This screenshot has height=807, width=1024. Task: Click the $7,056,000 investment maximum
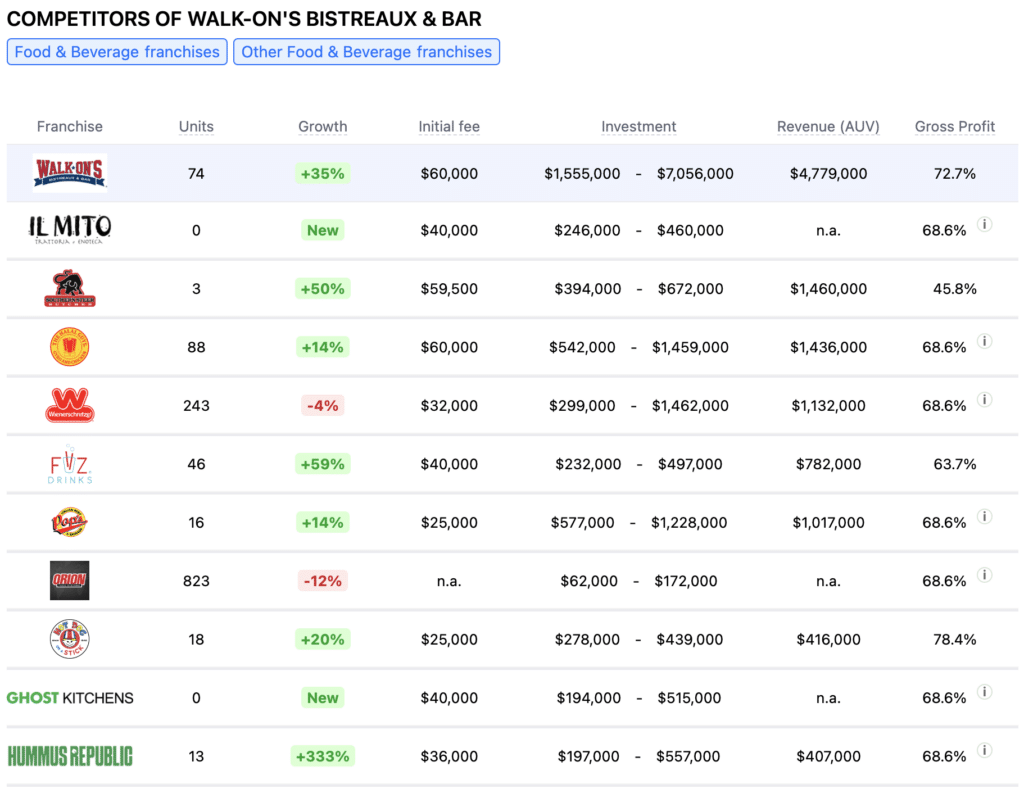coord(695,174)
